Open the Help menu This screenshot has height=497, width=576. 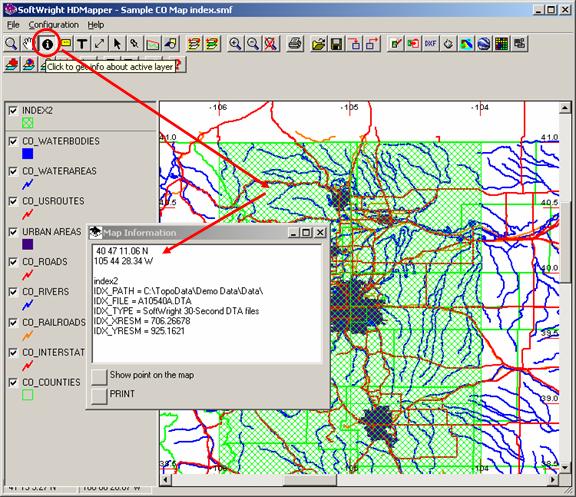tap(96, 25)
